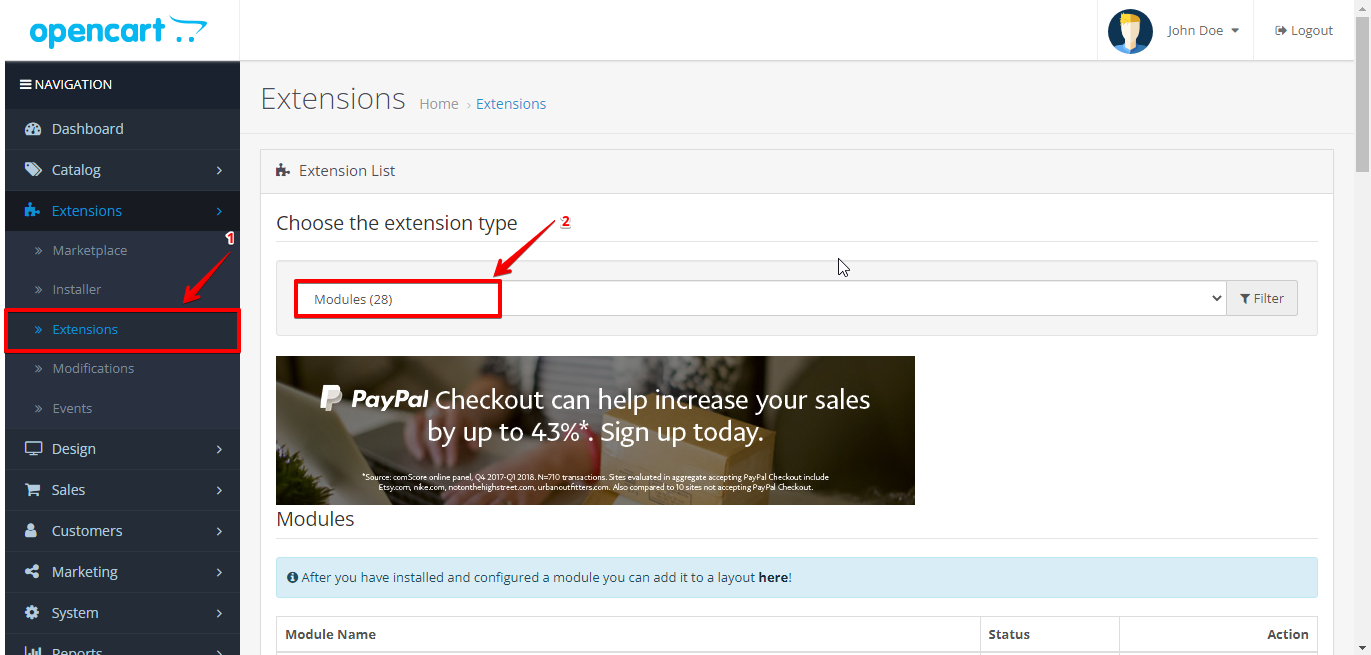The height and width of the screenshot is (655, 1371).
Task: Click the Reports chart icon
Action: (x=33, y=650)
